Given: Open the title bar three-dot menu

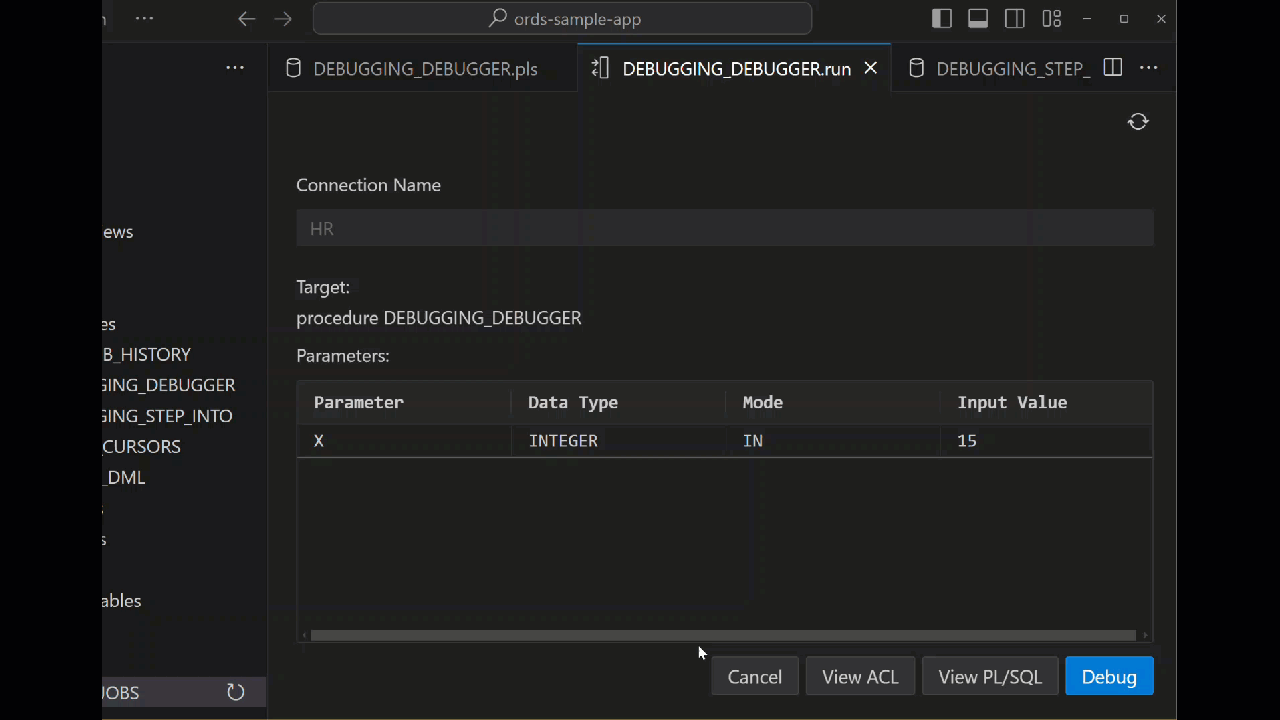Looking at the screenshot, I should click(x=144, y=19).
